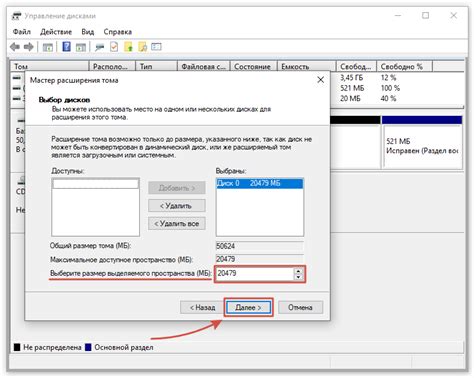Click the 100 % free cell
This screenshot has width=474, height=378.
point(390,88)
